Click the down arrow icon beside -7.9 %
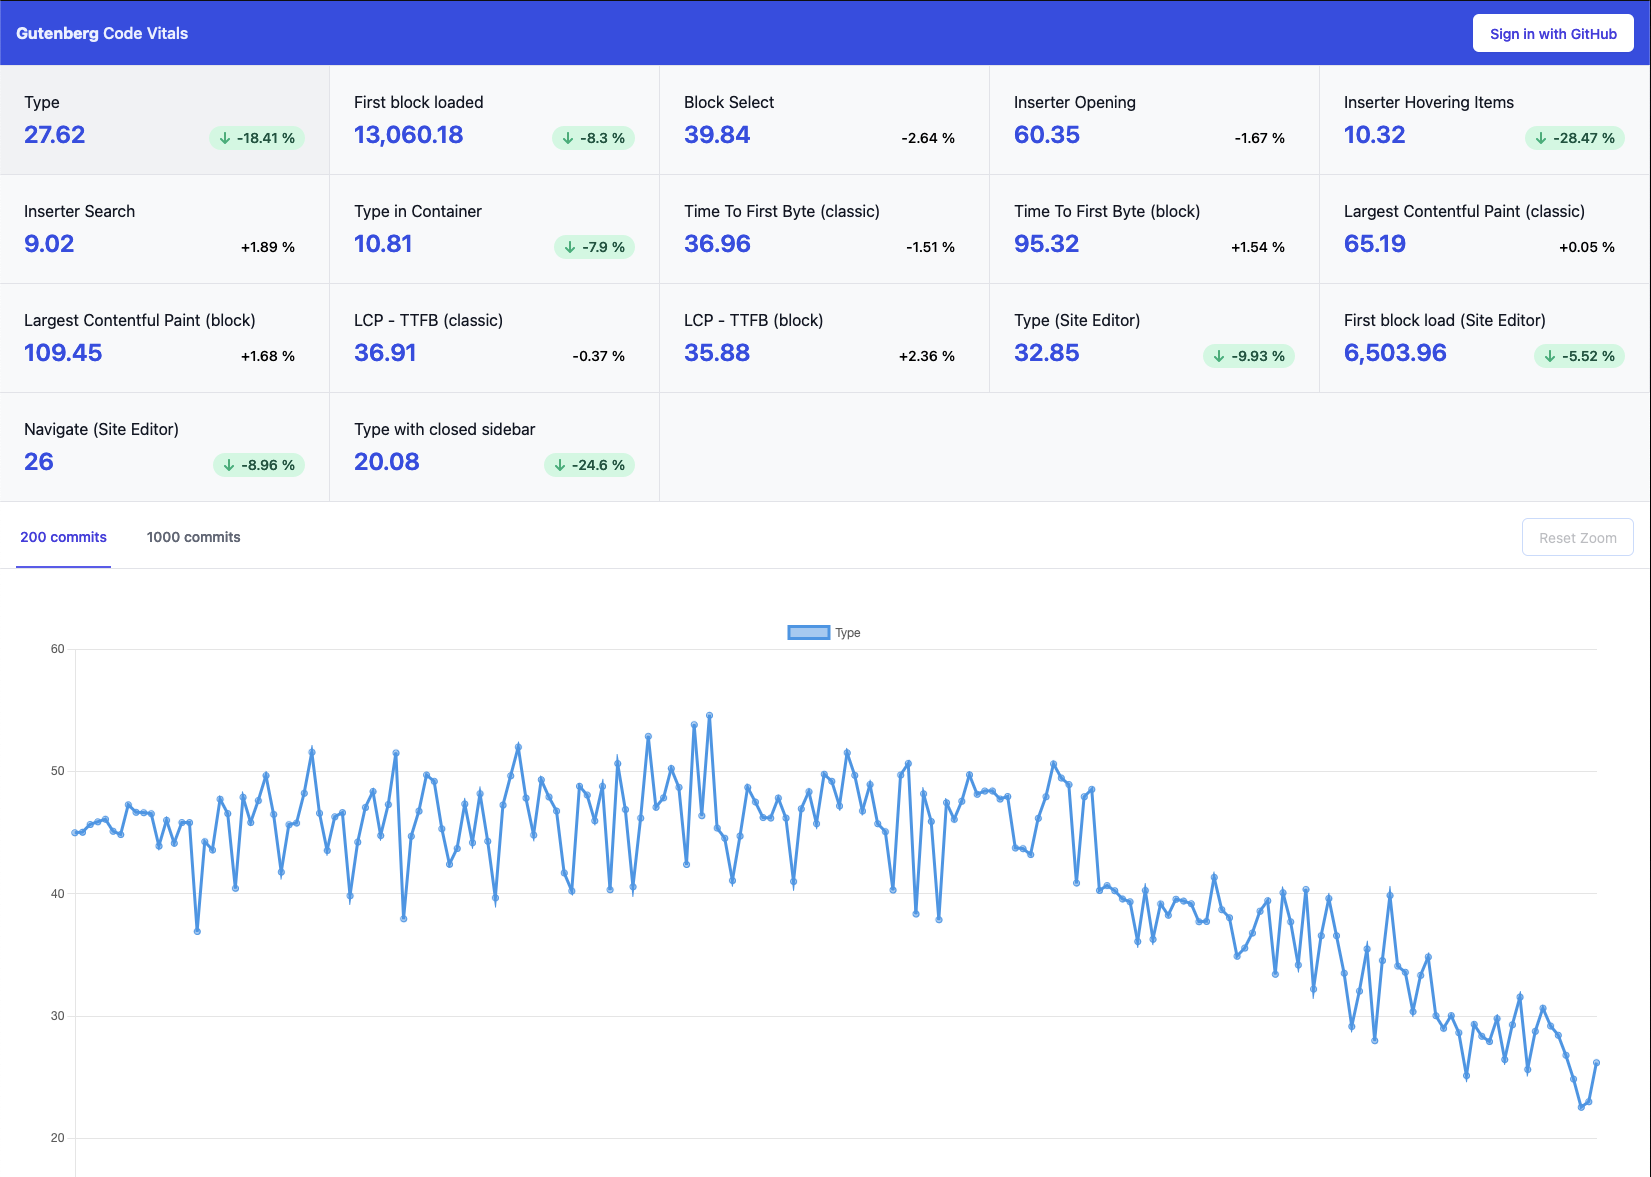 coord(570,247)
